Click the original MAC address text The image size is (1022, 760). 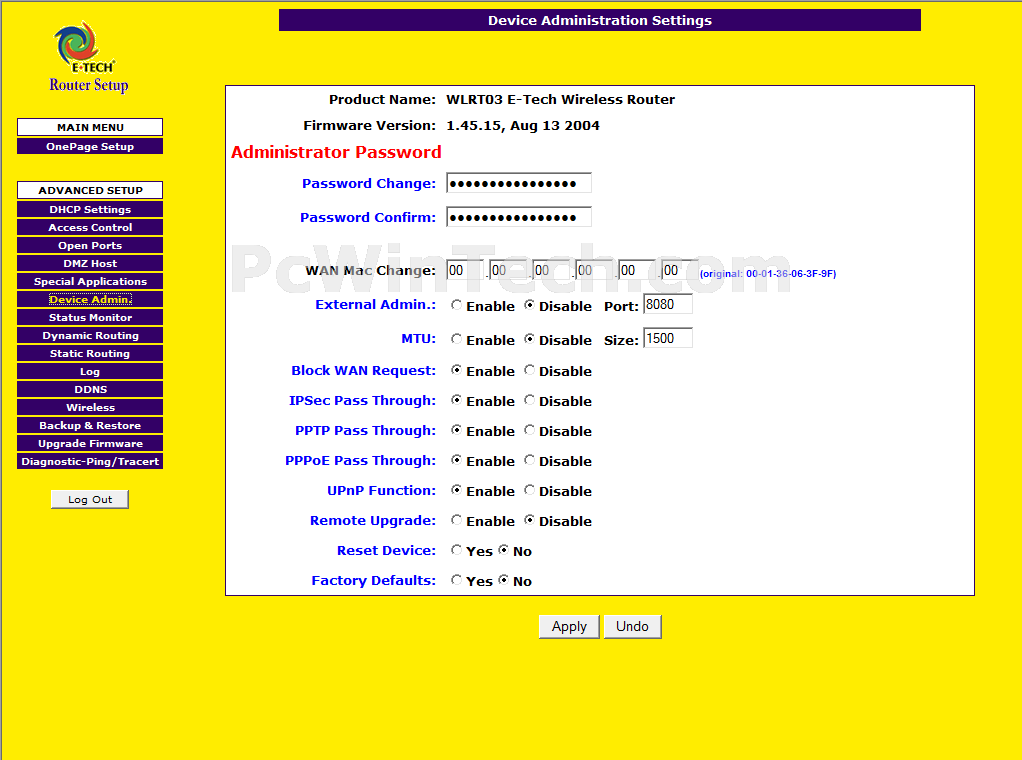[x=768, y=274]
